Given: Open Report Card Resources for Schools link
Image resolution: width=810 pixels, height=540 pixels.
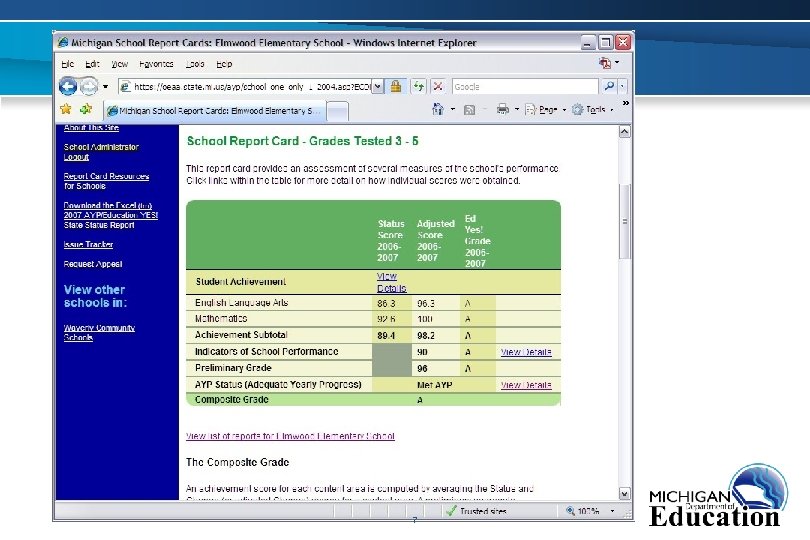Looking at the screenshot, I should [106, 181].
